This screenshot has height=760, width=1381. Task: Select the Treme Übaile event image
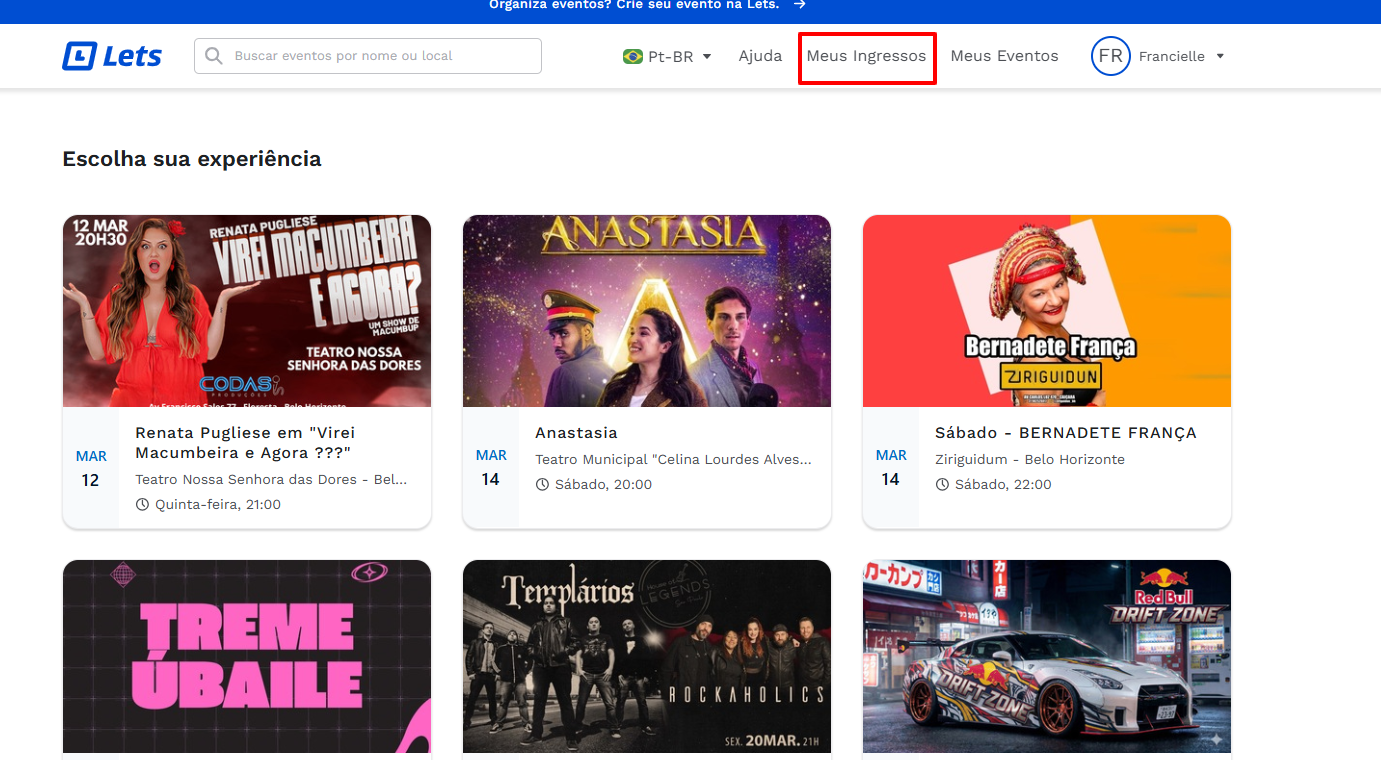[x=247, y=656]
